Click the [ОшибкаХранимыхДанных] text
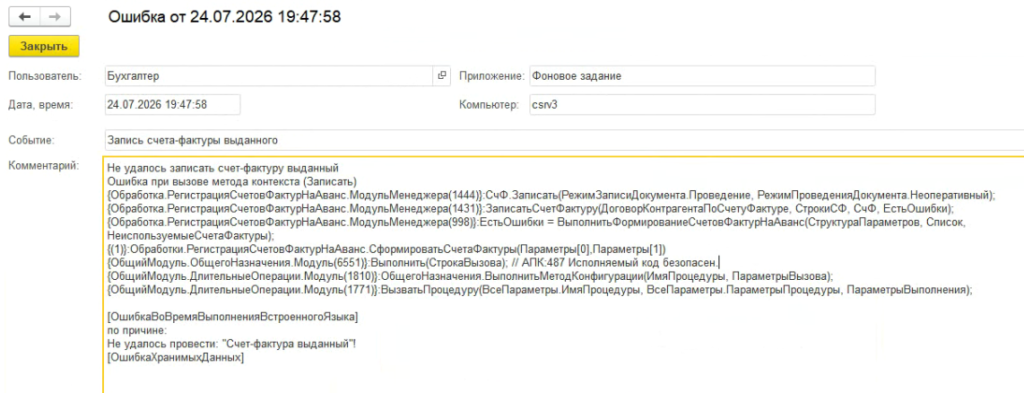Screen dimensions: 1024x393 (x=176, y=358)
